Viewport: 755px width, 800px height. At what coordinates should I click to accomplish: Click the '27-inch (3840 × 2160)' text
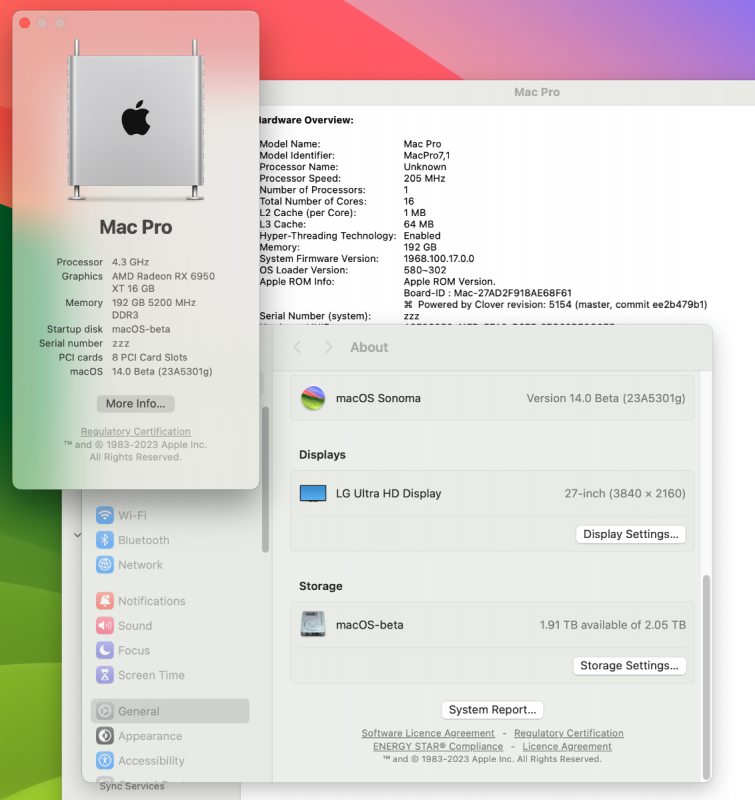point(624,493)
